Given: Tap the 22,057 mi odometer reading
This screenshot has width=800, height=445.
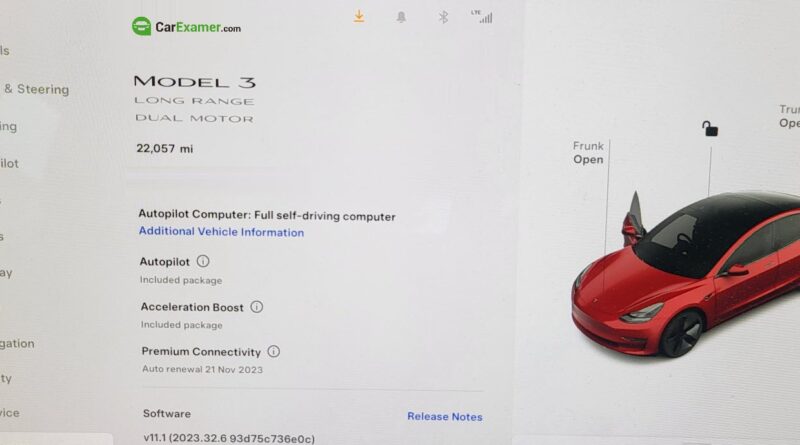Looking at the screenshot, I should point(164,149).
